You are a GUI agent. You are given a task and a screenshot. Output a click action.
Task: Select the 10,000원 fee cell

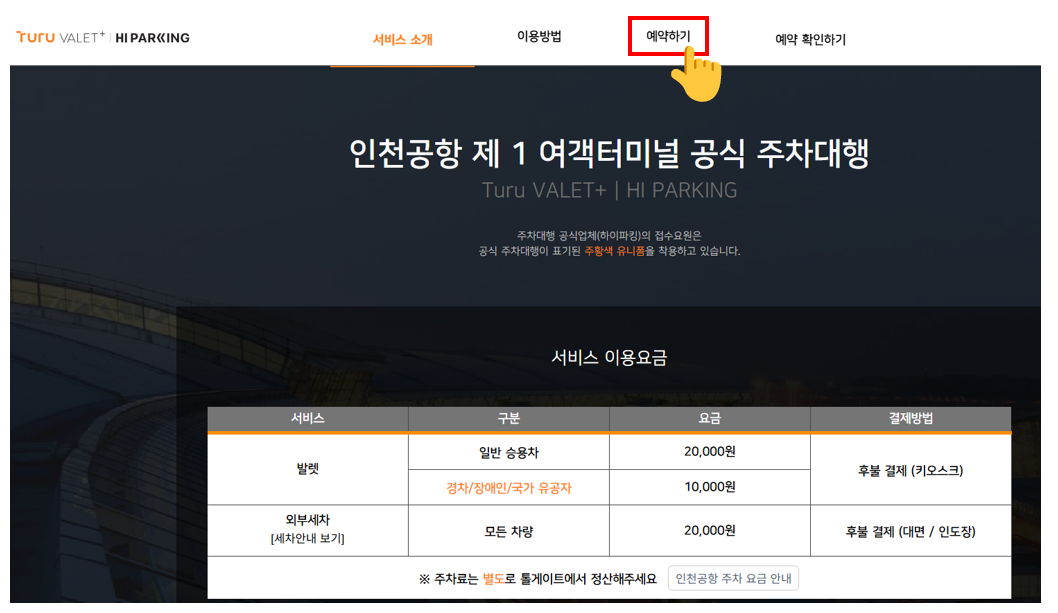click(710, 487)
